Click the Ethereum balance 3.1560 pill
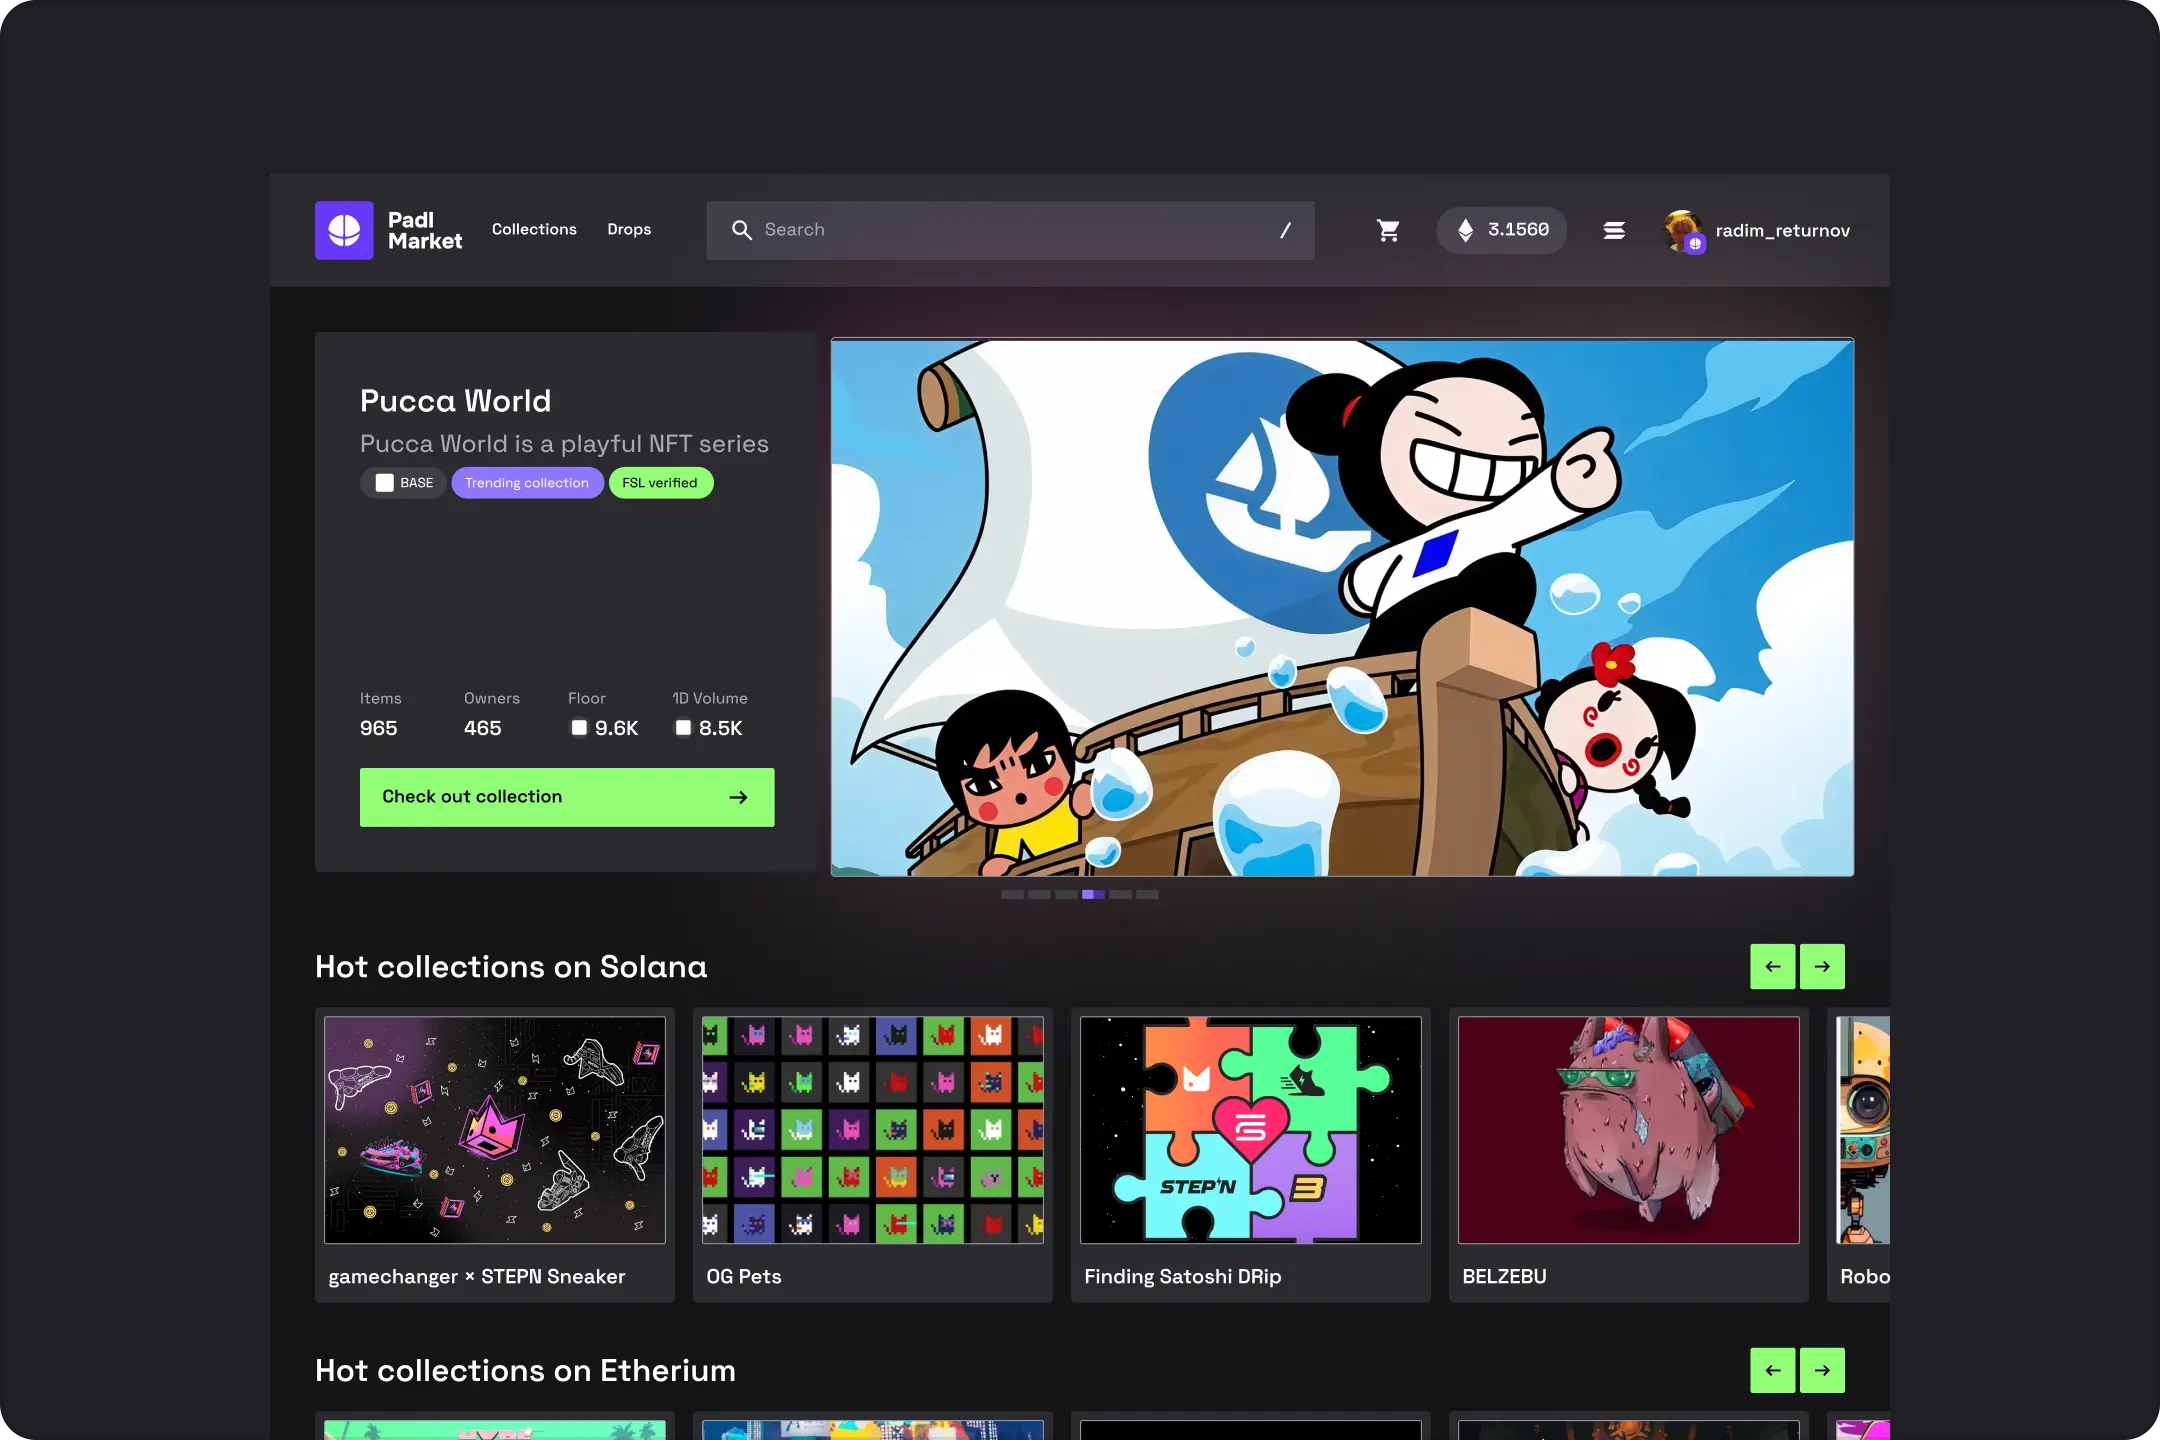Screen dimensions: 2160x1440 [1501, 230]
